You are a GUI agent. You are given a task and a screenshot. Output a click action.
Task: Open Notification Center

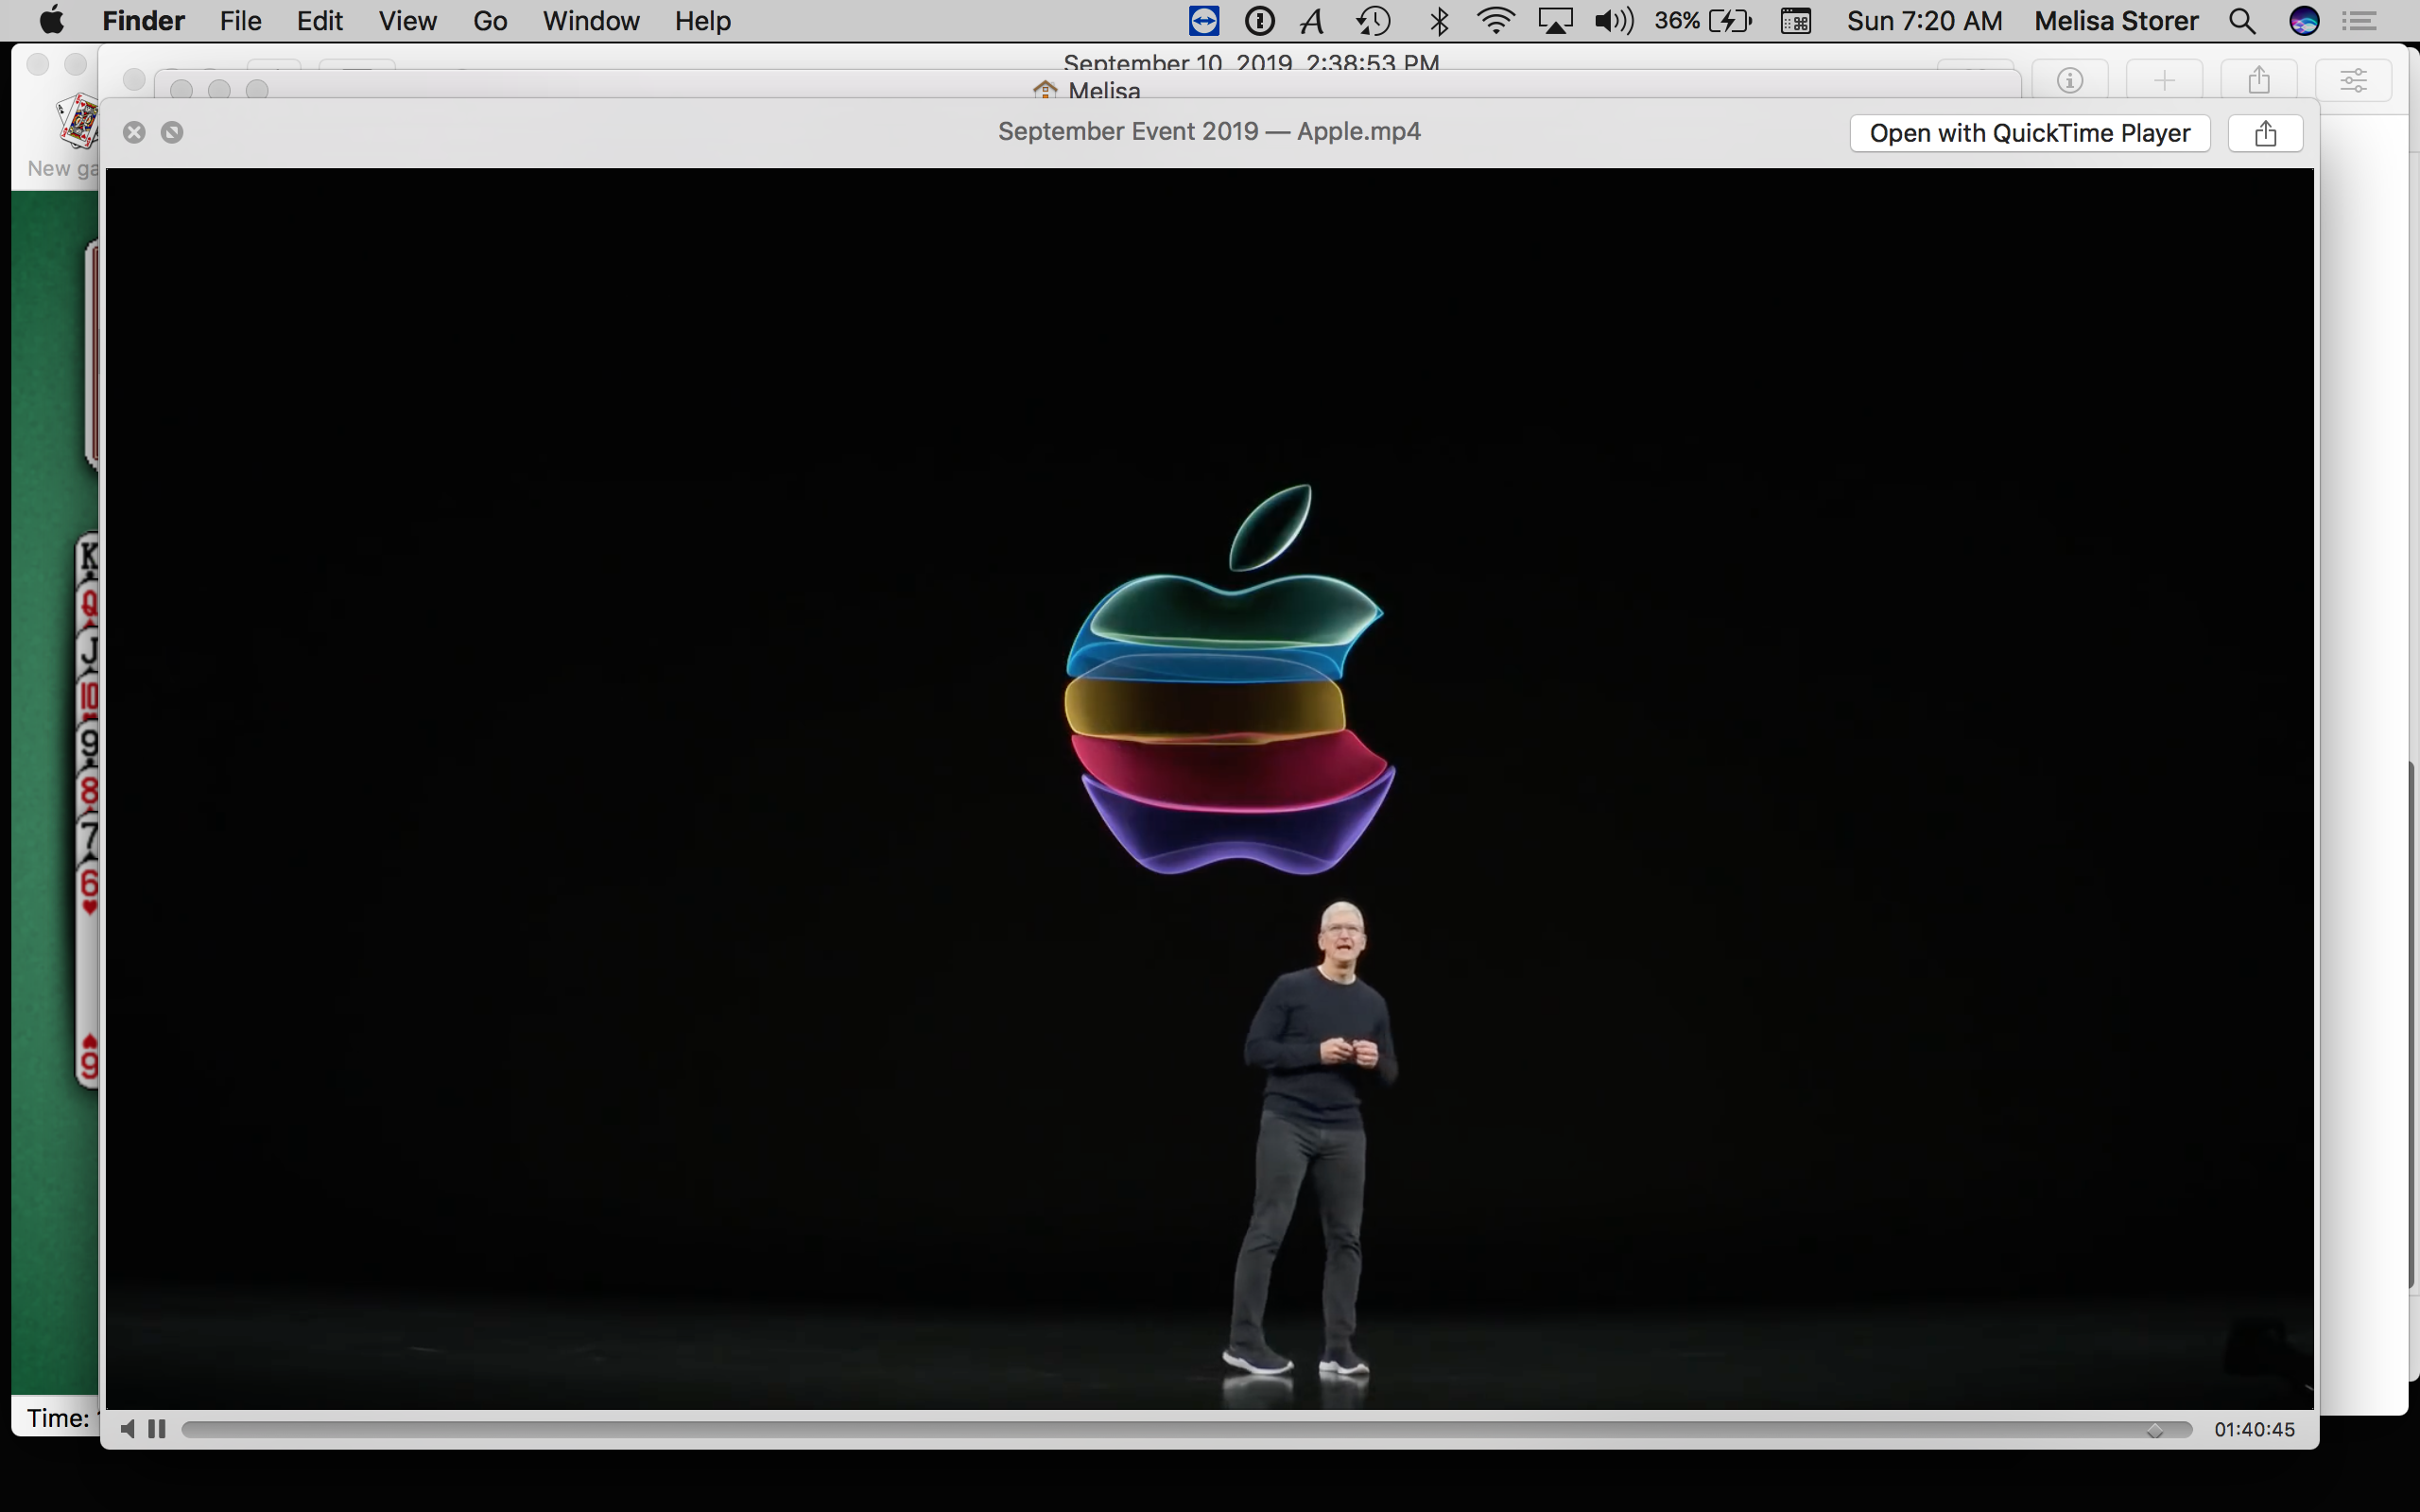point(2359,21)
